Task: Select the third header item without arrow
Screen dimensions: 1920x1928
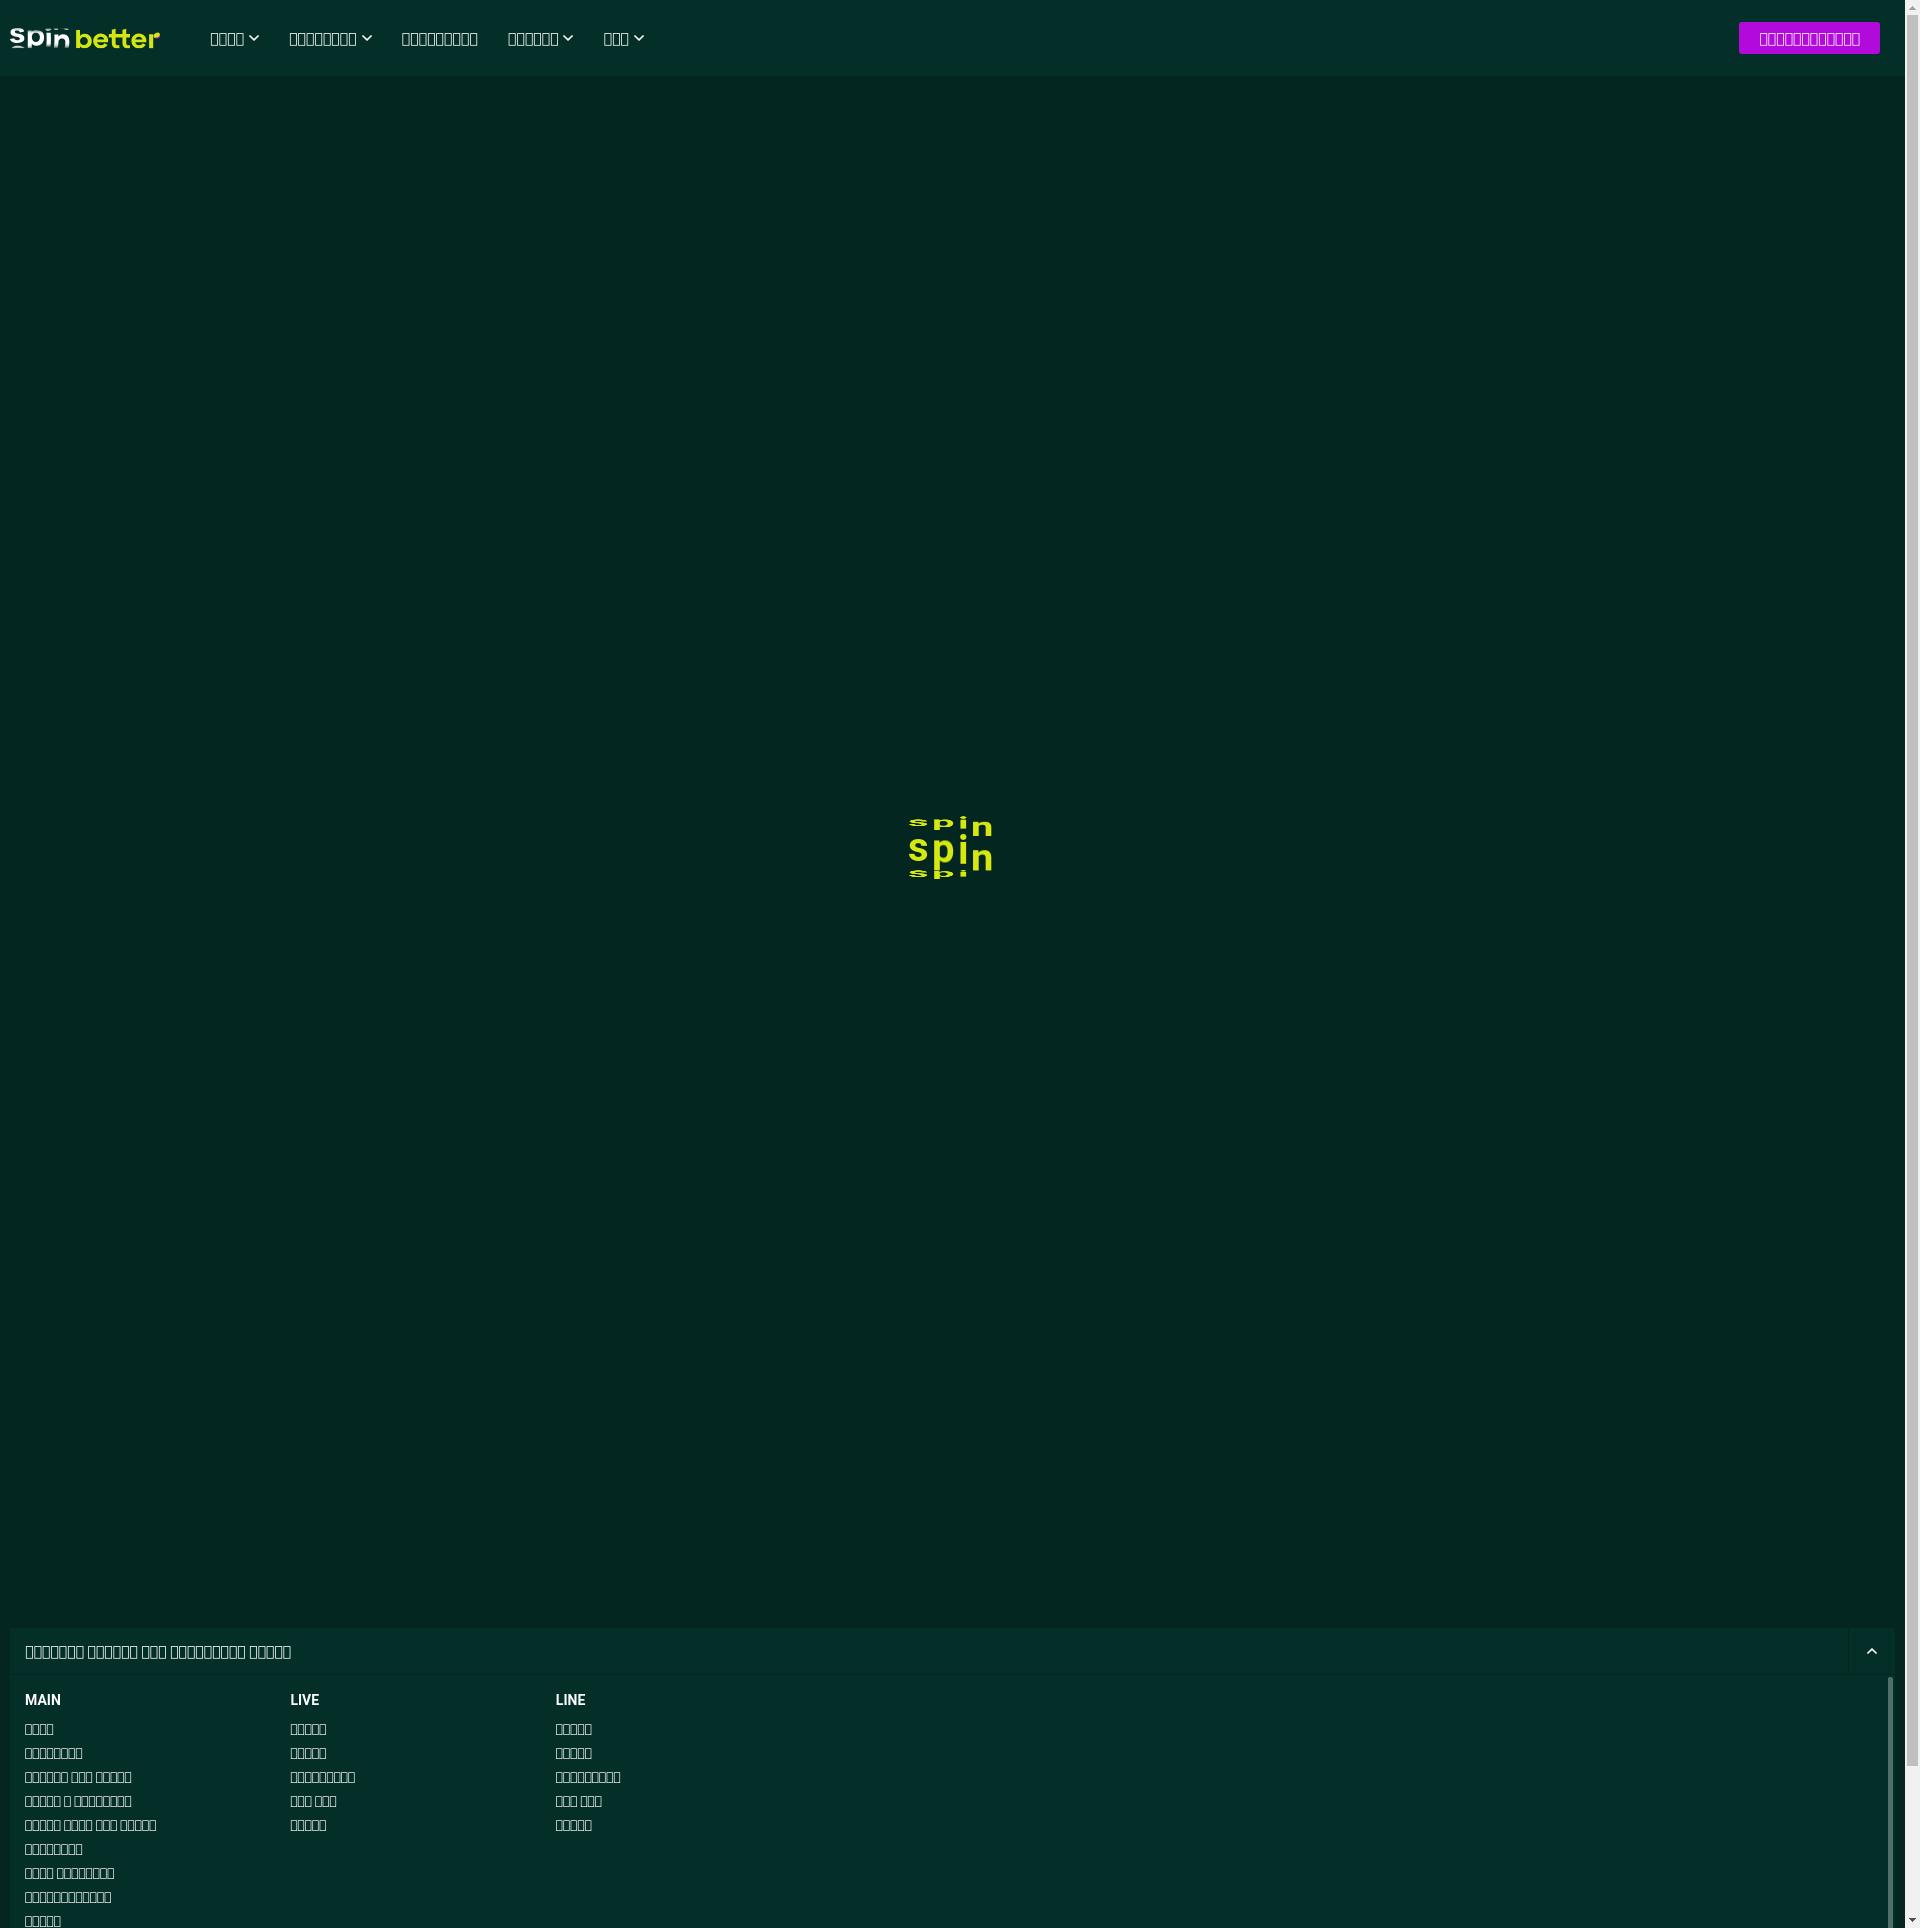Action: click(x=439, y=39)
